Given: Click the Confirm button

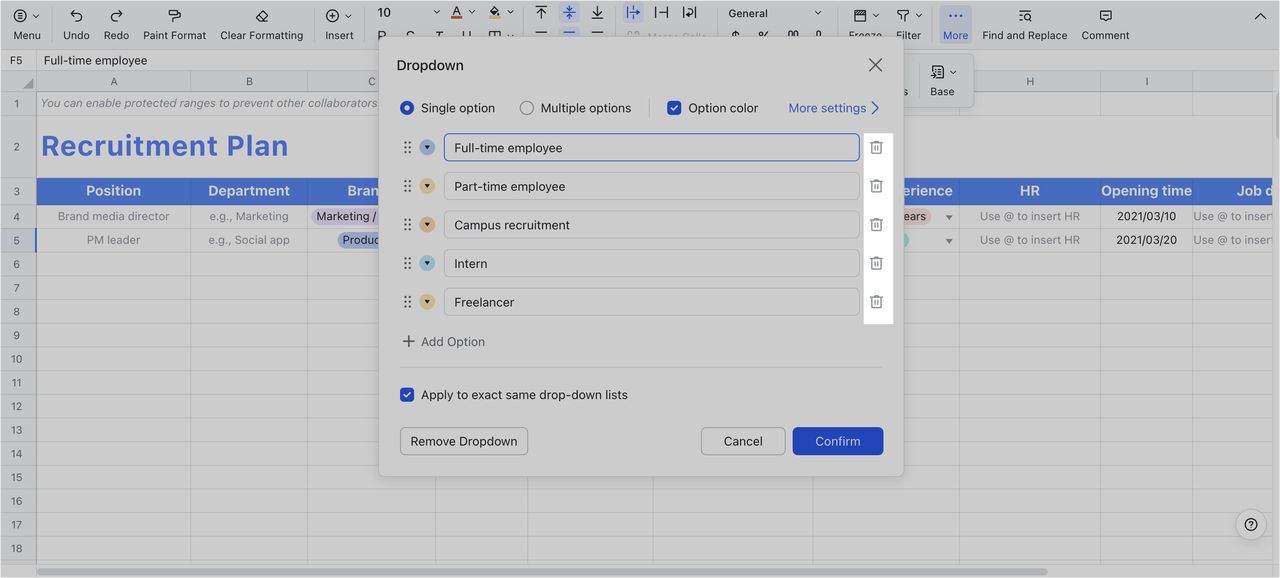Looking at the screenshot, I should [837, 441].
